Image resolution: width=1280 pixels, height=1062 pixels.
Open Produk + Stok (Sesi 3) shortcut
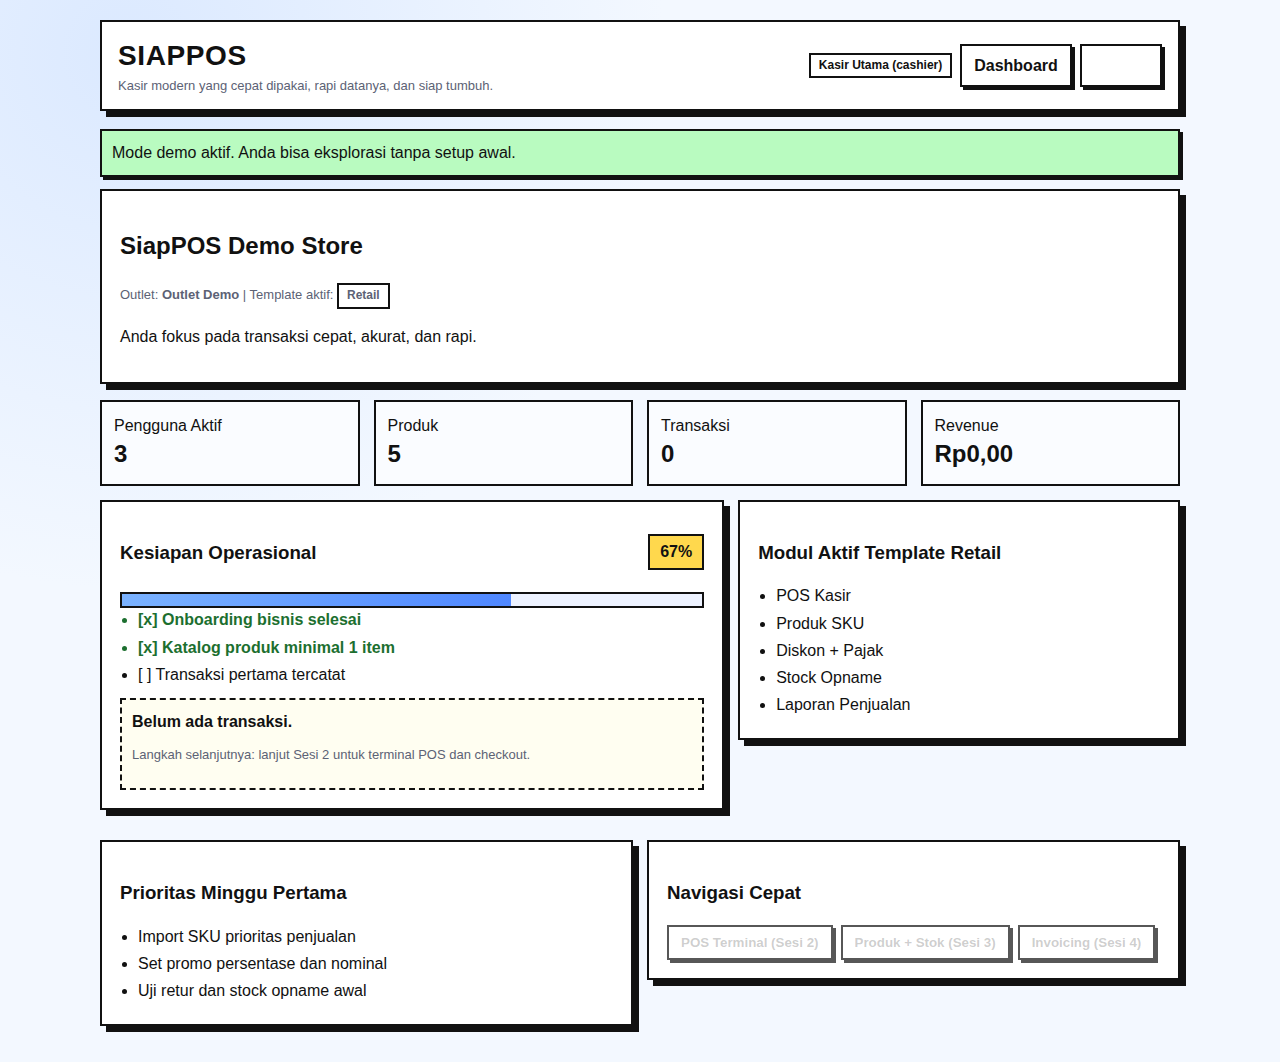pyautogui.click(x=925, y=943)
